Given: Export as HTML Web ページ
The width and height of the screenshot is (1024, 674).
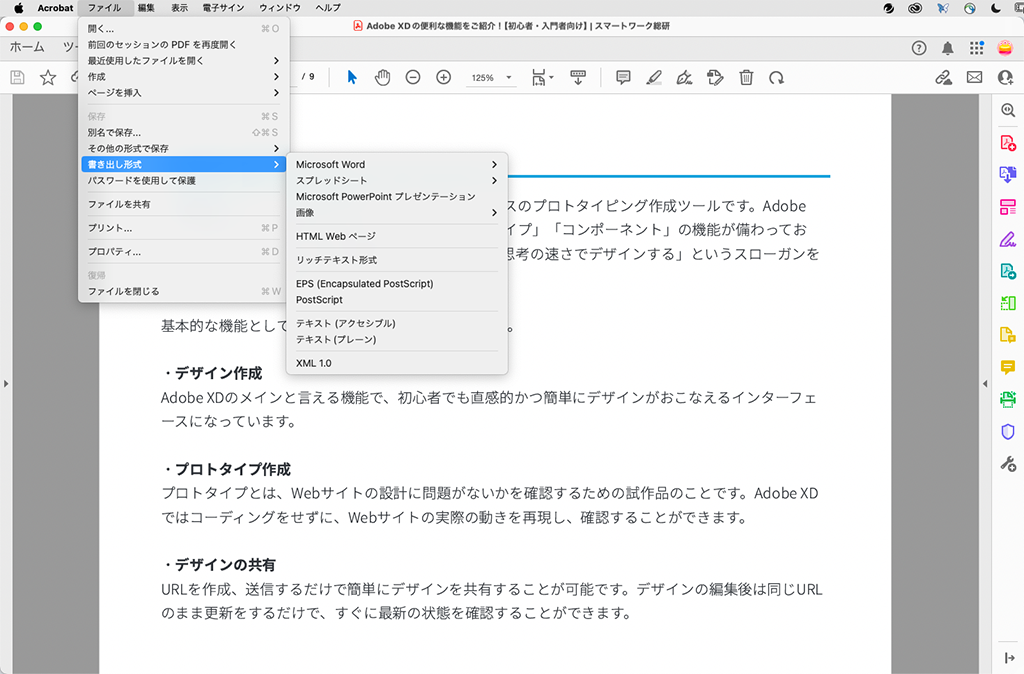Looking at the screenshot, I should pos(397,236).
